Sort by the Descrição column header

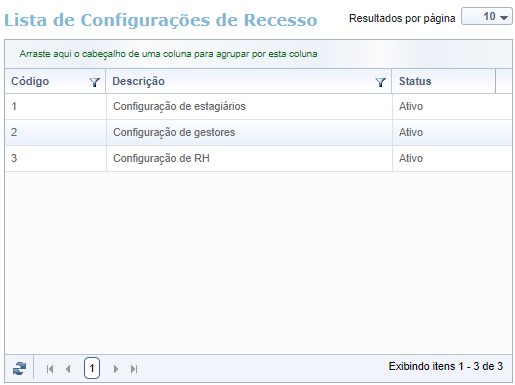pos(138,81)
